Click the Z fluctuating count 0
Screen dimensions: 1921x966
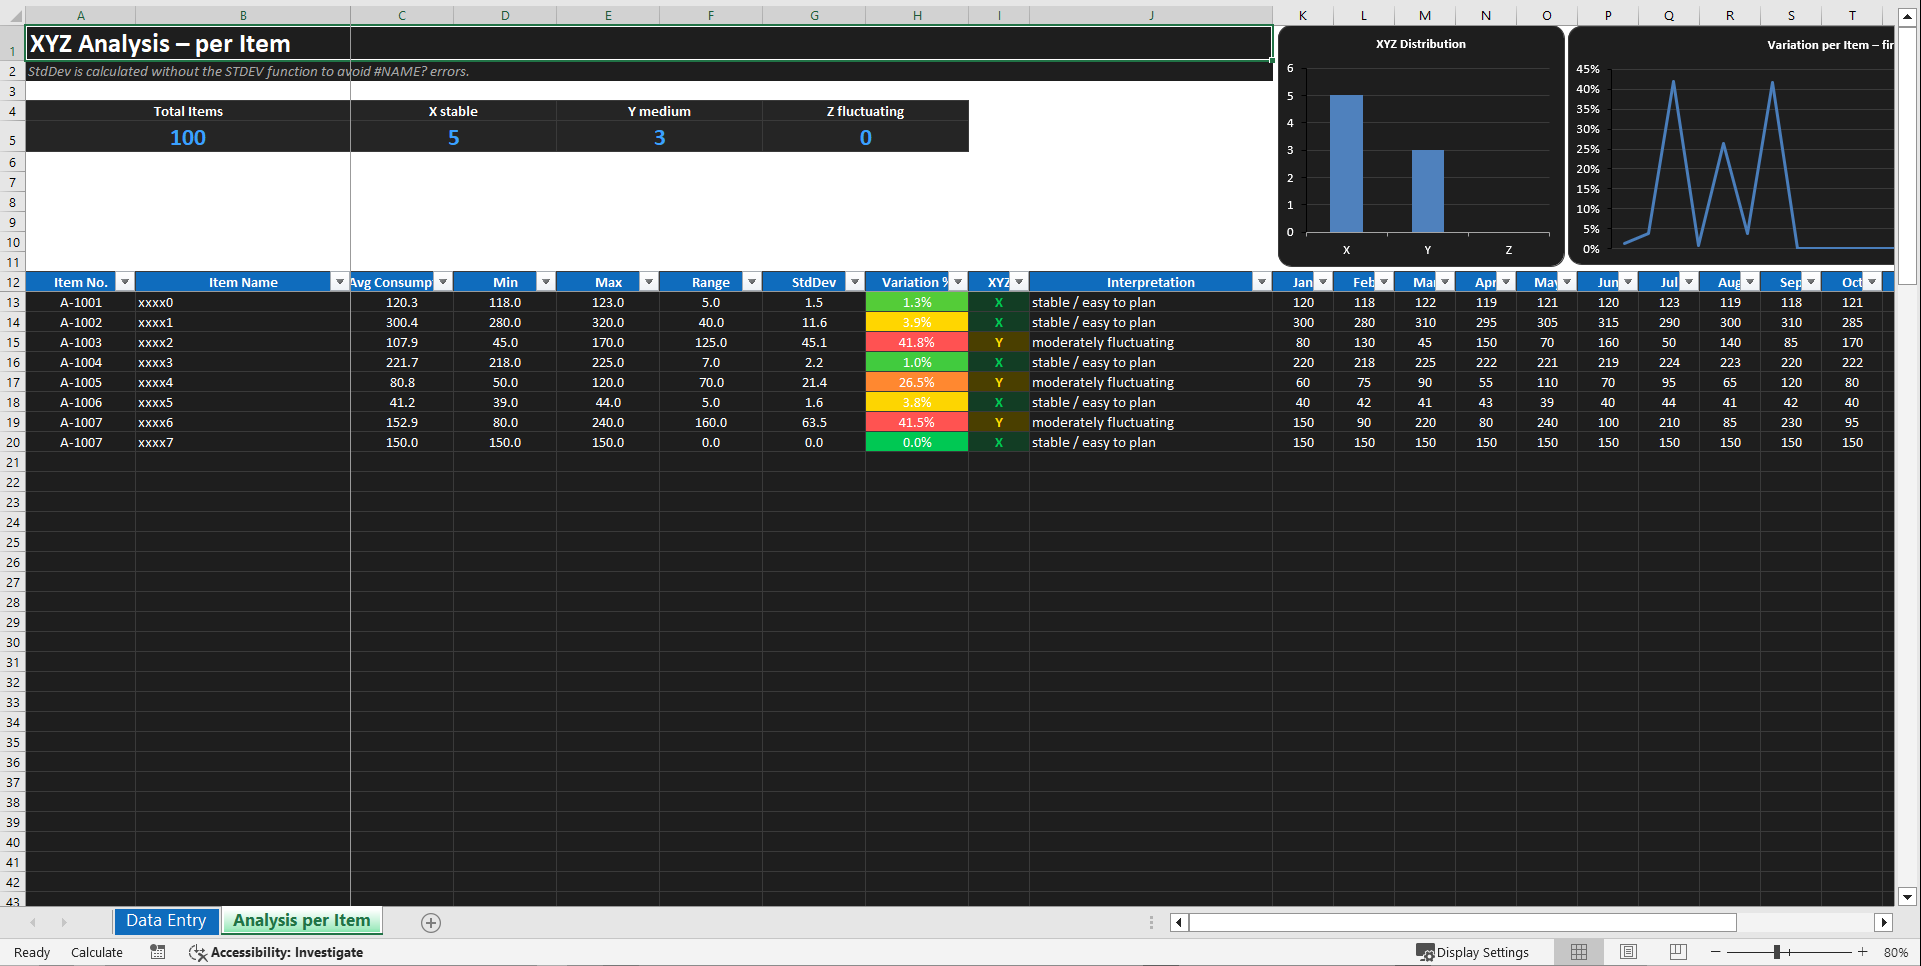tap(865, 138)
